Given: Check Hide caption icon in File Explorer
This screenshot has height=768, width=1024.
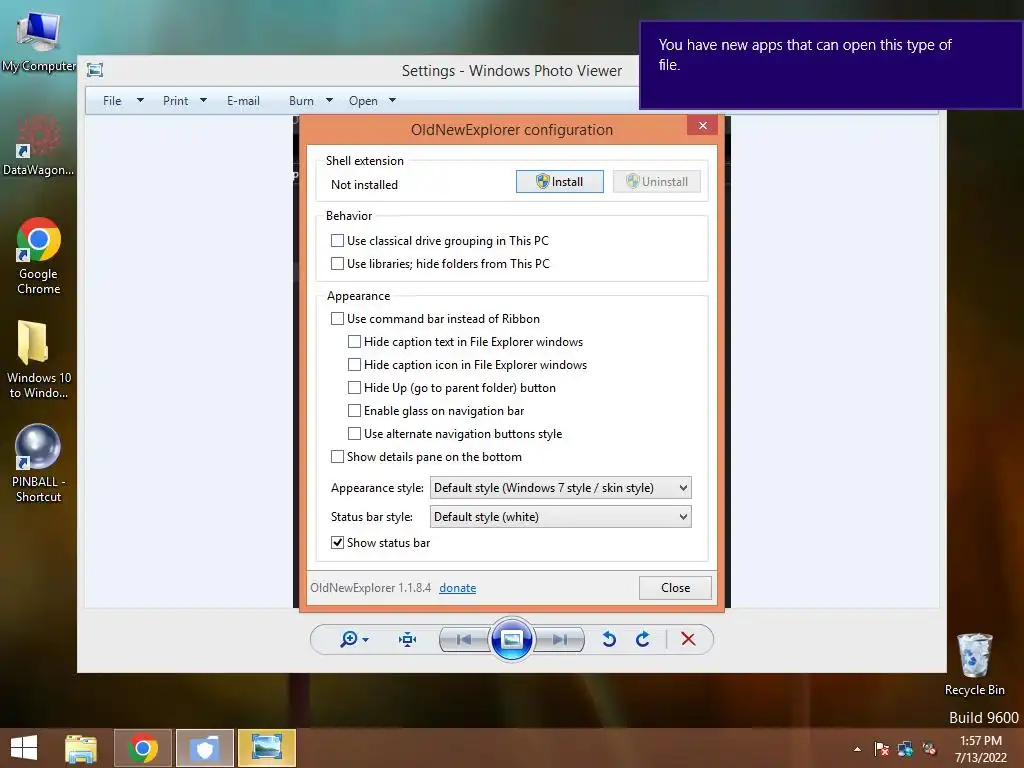Looking at the screenshot, I should pyautogui.click(x=467, y=364).
